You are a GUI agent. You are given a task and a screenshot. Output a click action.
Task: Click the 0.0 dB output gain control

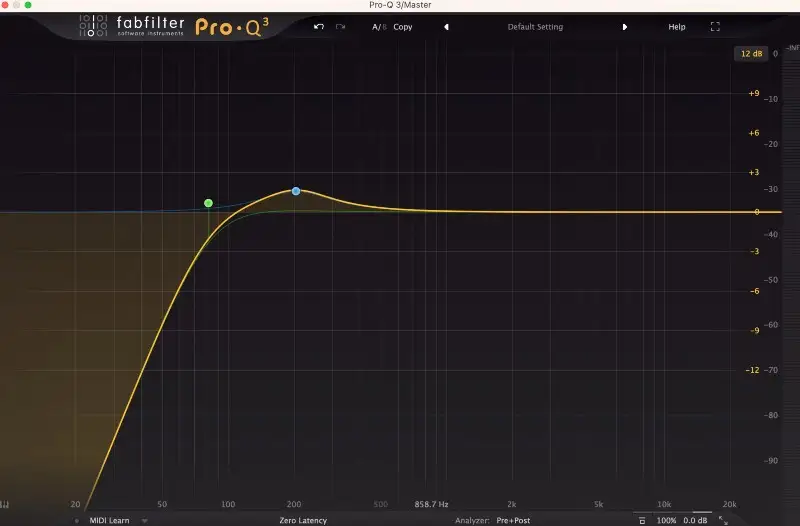[x=696, y=520]
